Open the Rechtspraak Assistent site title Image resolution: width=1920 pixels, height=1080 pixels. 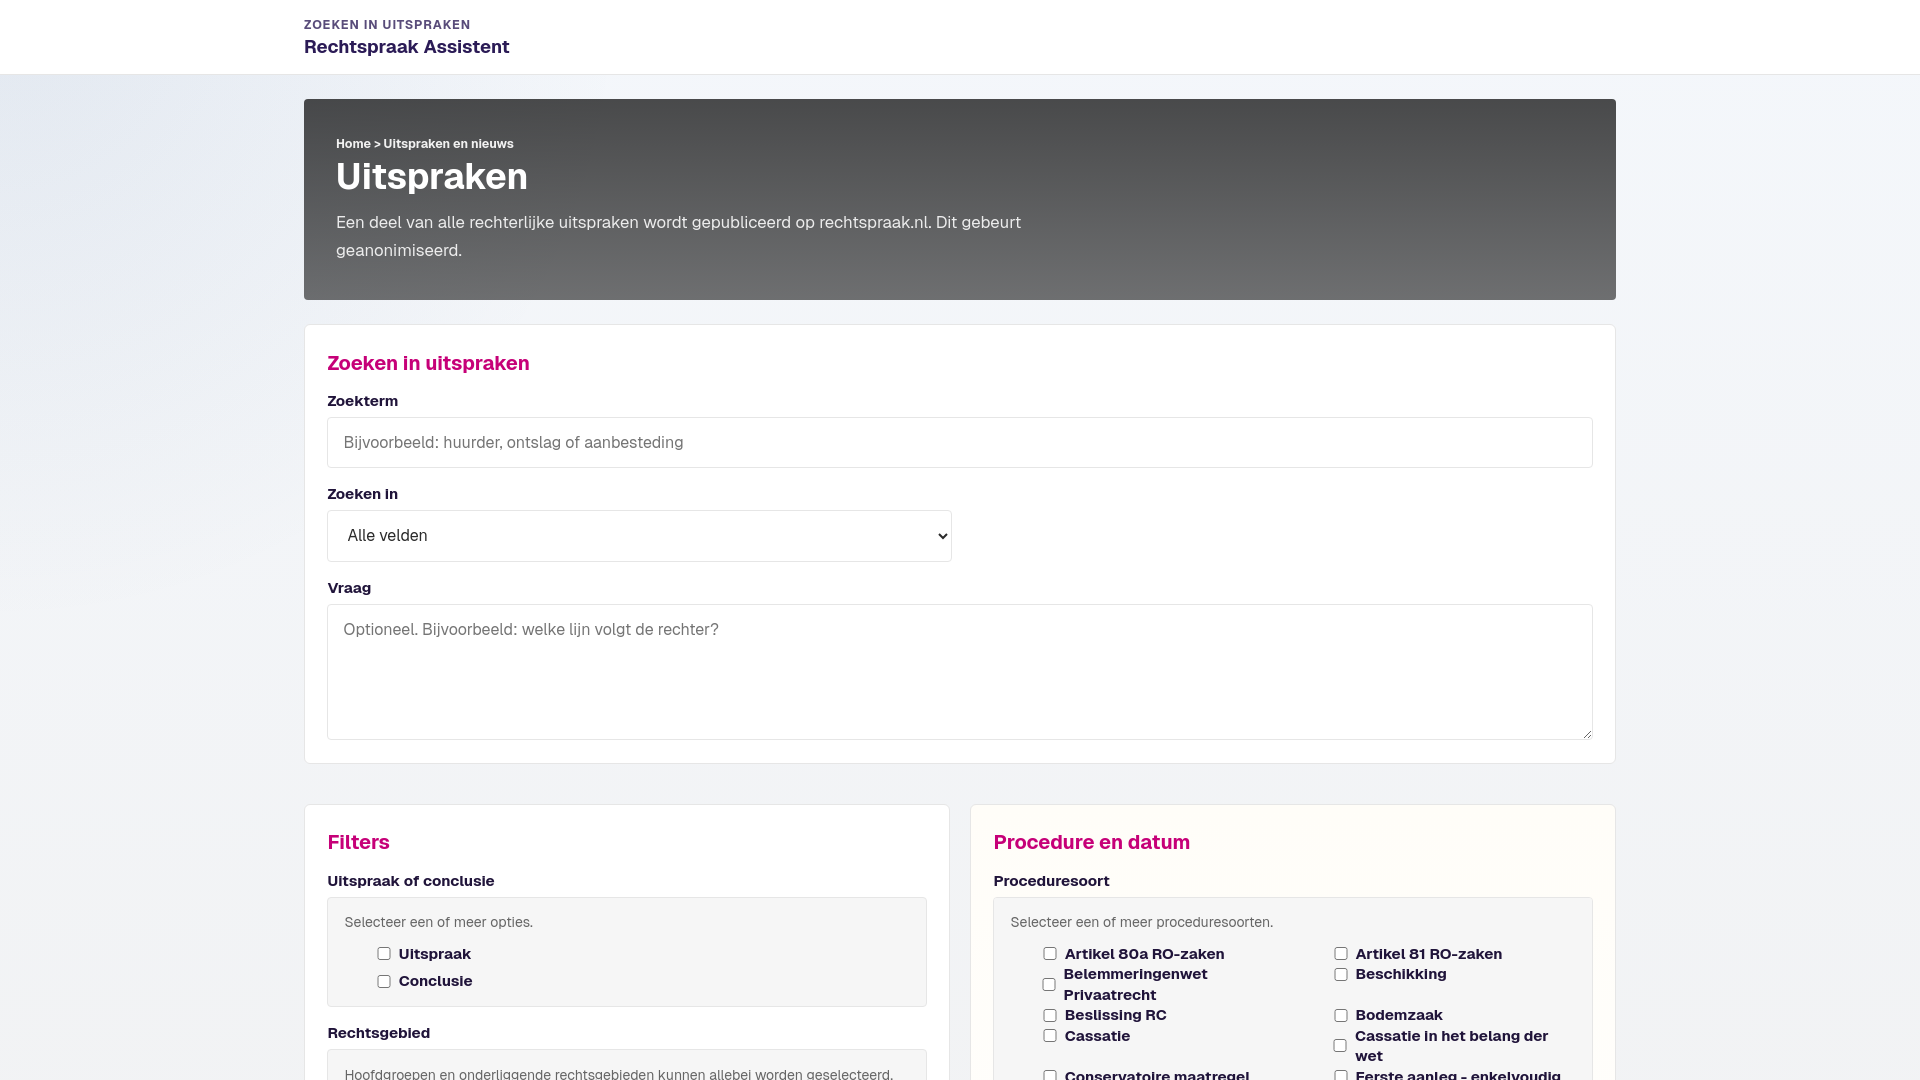(x=406, y=47)
